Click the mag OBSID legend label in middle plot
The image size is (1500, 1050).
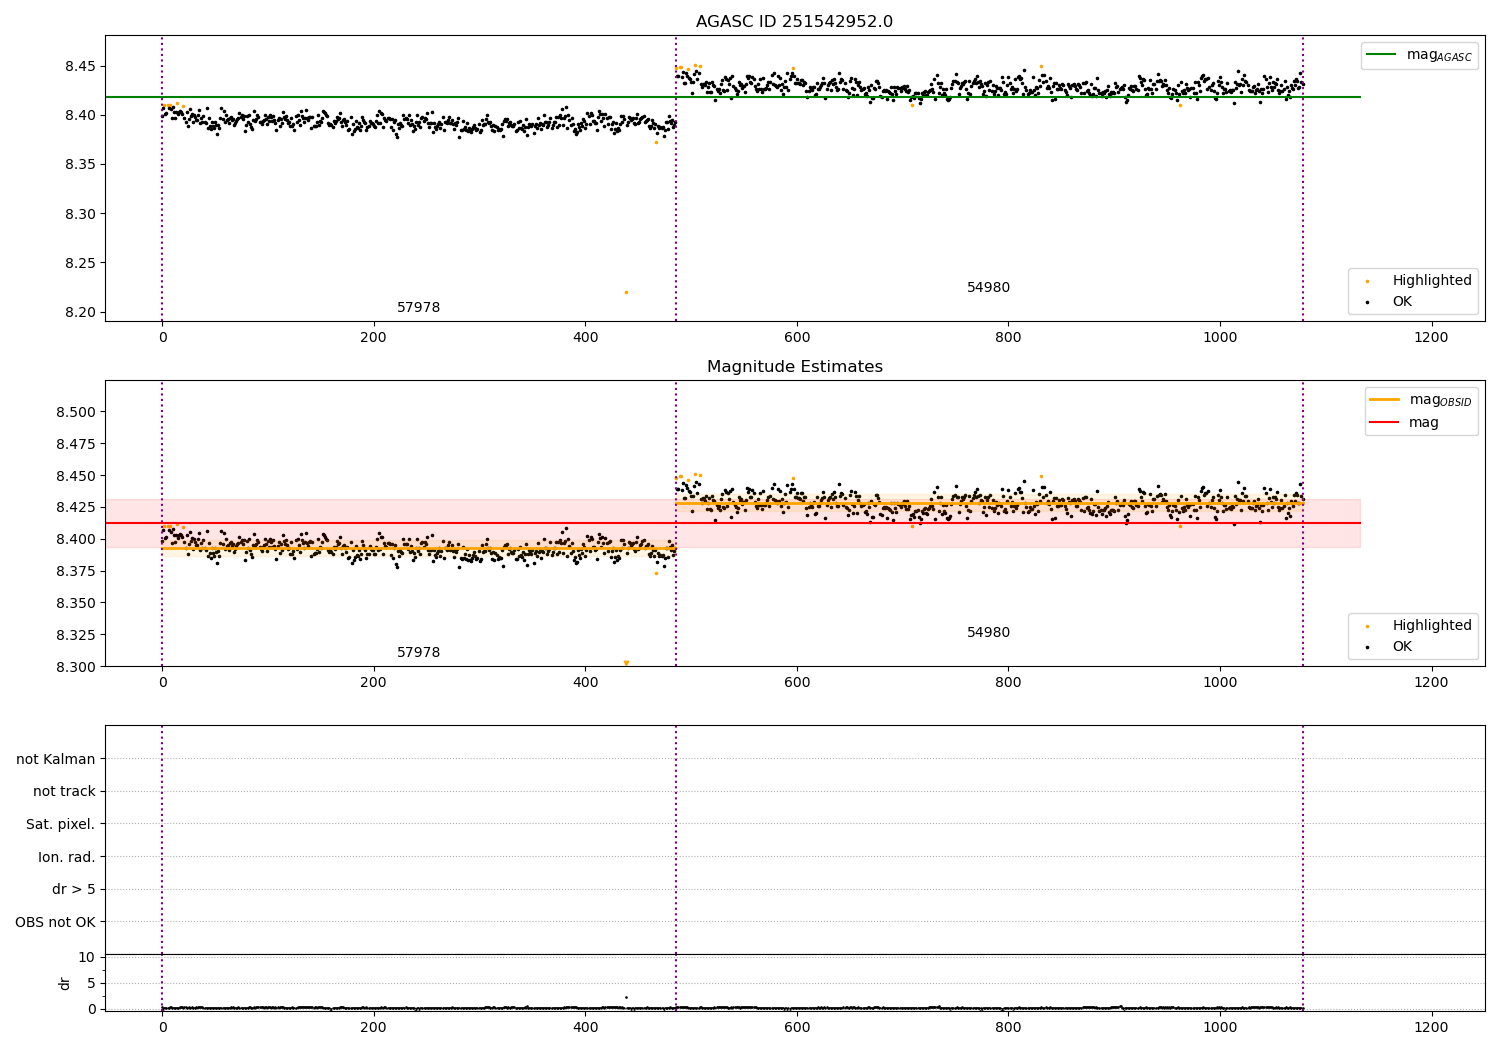(1440, 400)
